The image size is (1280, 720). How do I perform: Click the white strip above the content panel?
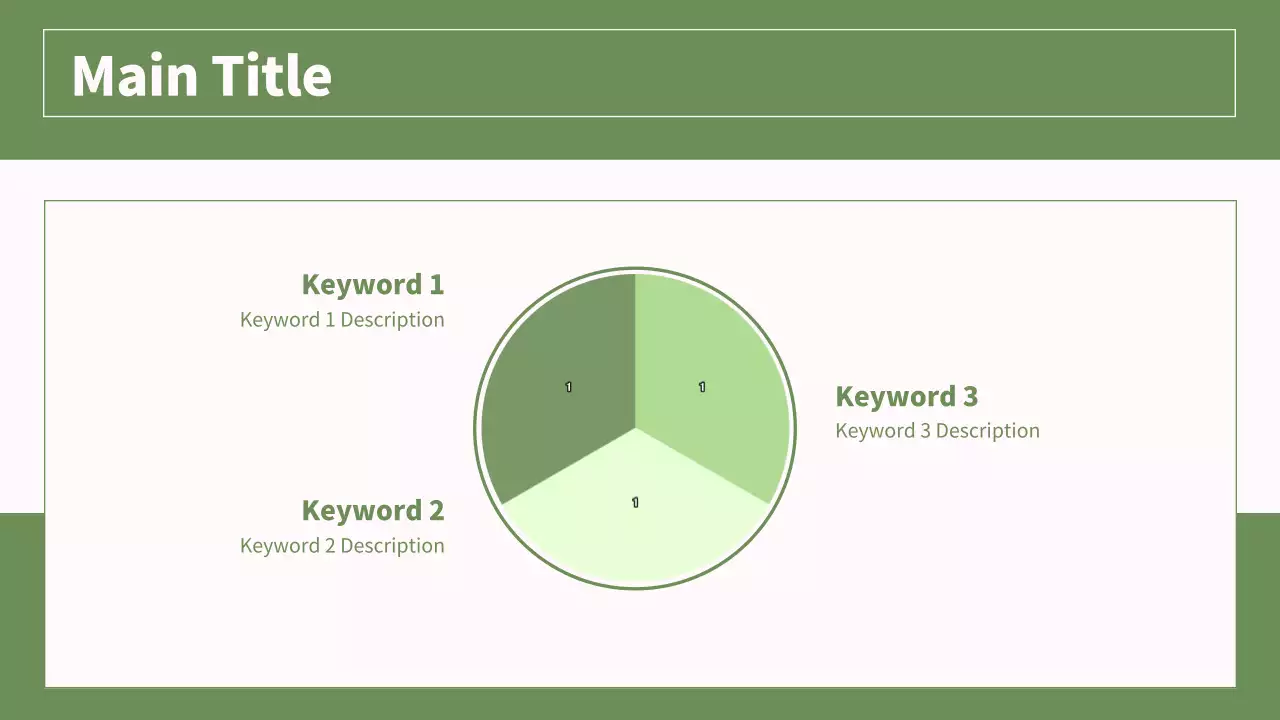pos(640,180)
